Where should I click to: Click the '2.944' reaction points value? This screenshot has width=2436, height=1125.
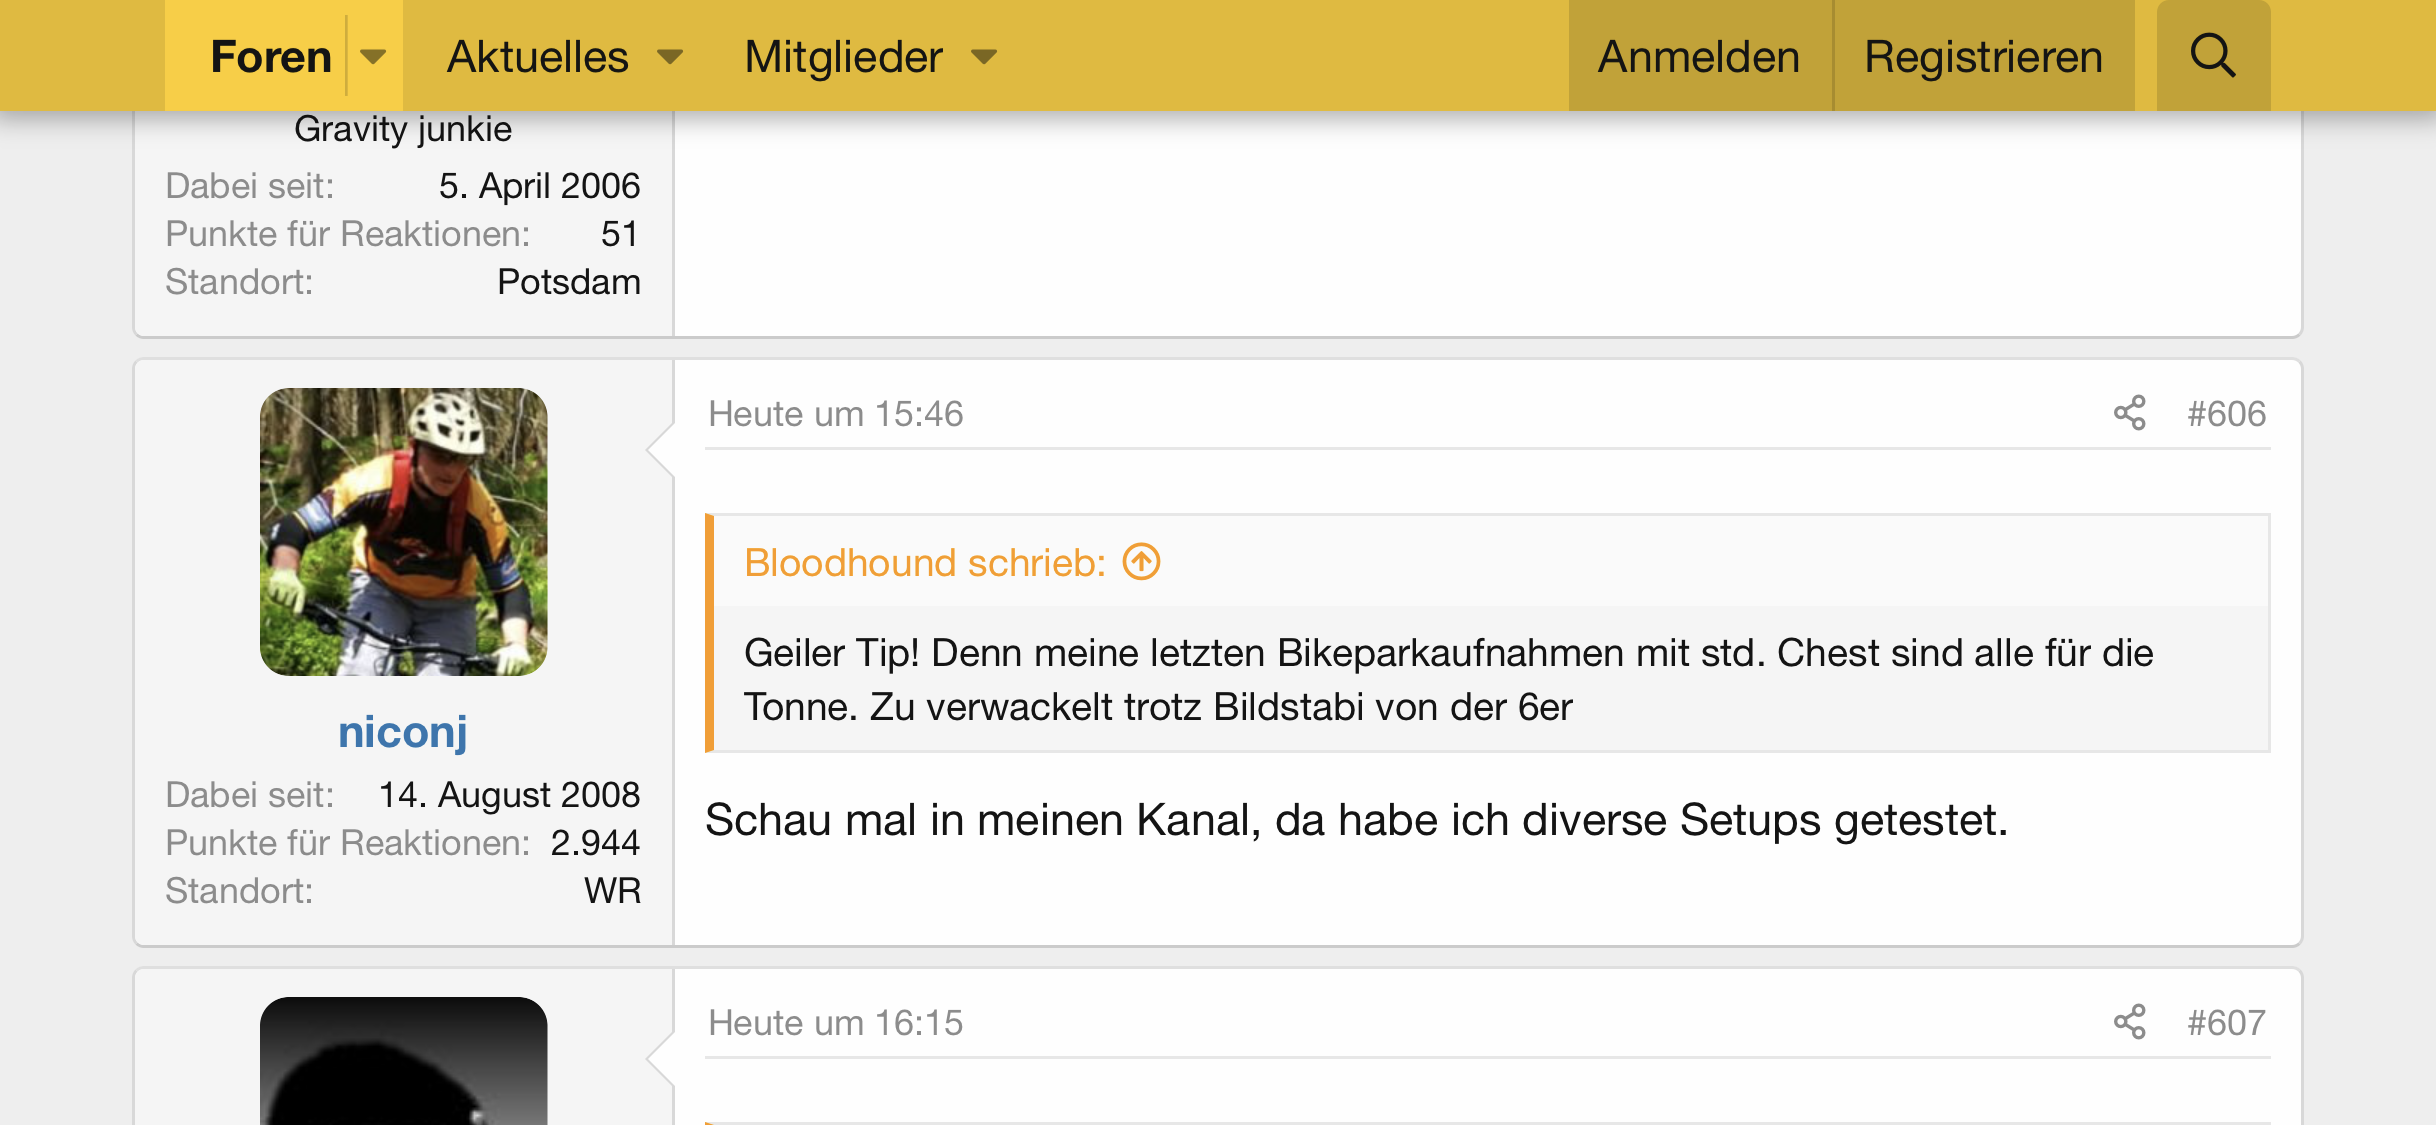click(x=595, y=843)
